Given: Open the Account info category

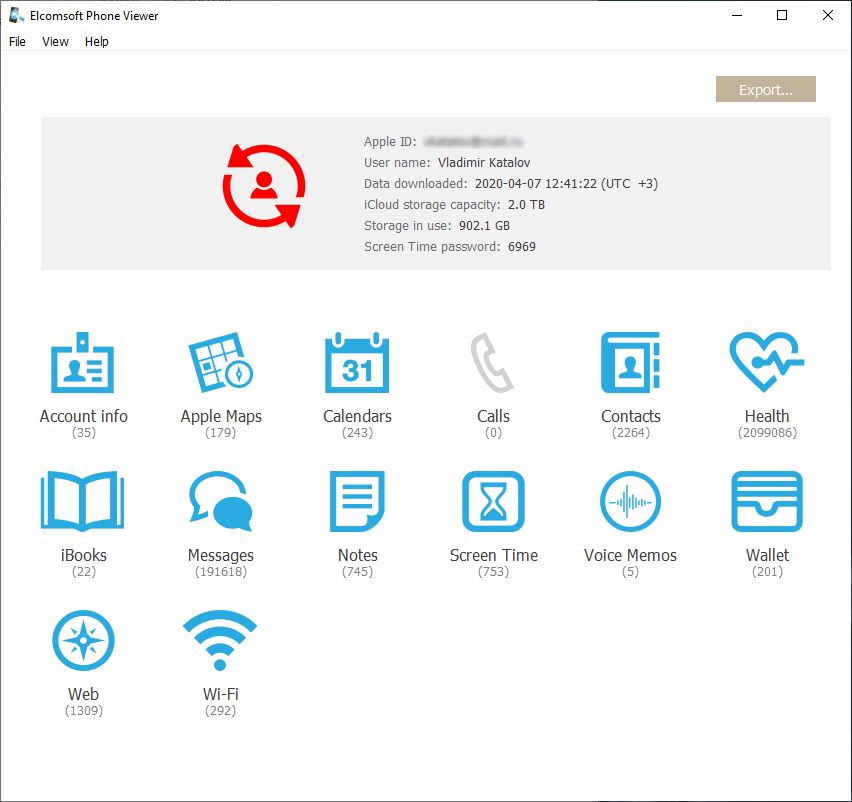Looking at the screenshot, I should coord(83,364).
